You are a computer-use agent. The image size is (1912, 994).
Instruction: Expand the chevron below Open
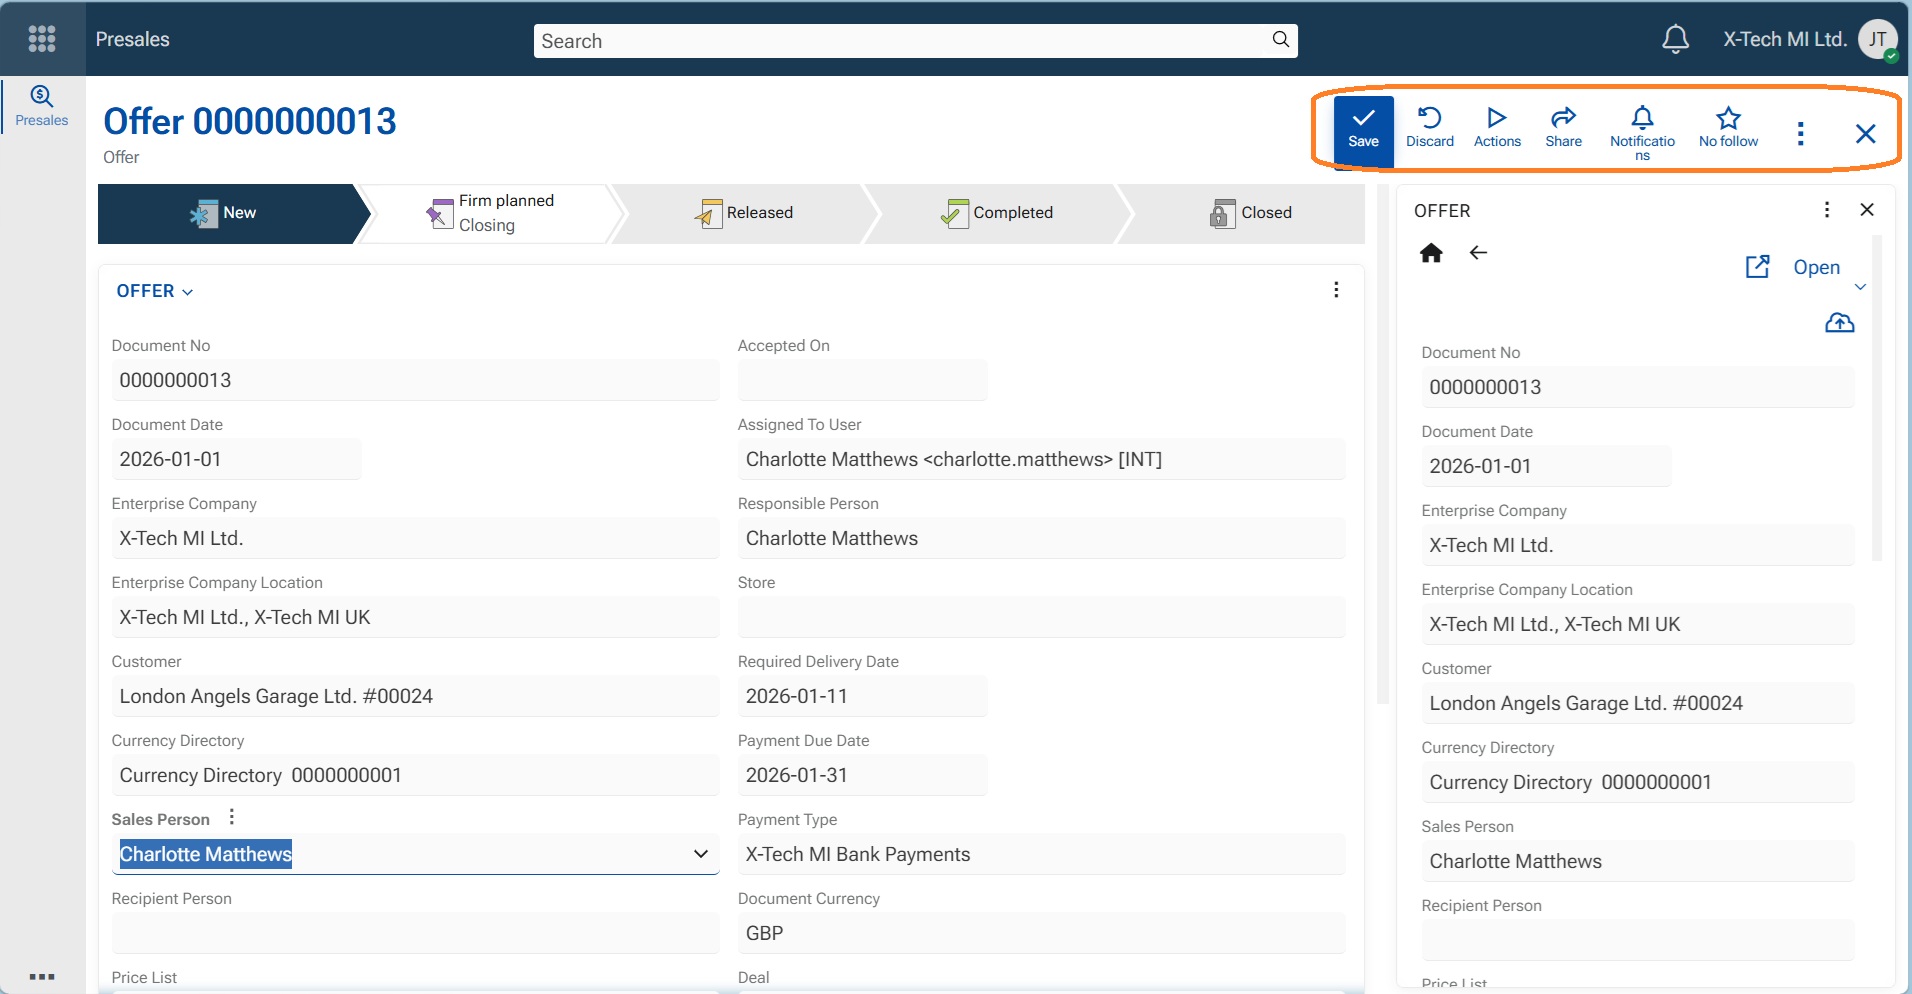[x=1860, y=287]
